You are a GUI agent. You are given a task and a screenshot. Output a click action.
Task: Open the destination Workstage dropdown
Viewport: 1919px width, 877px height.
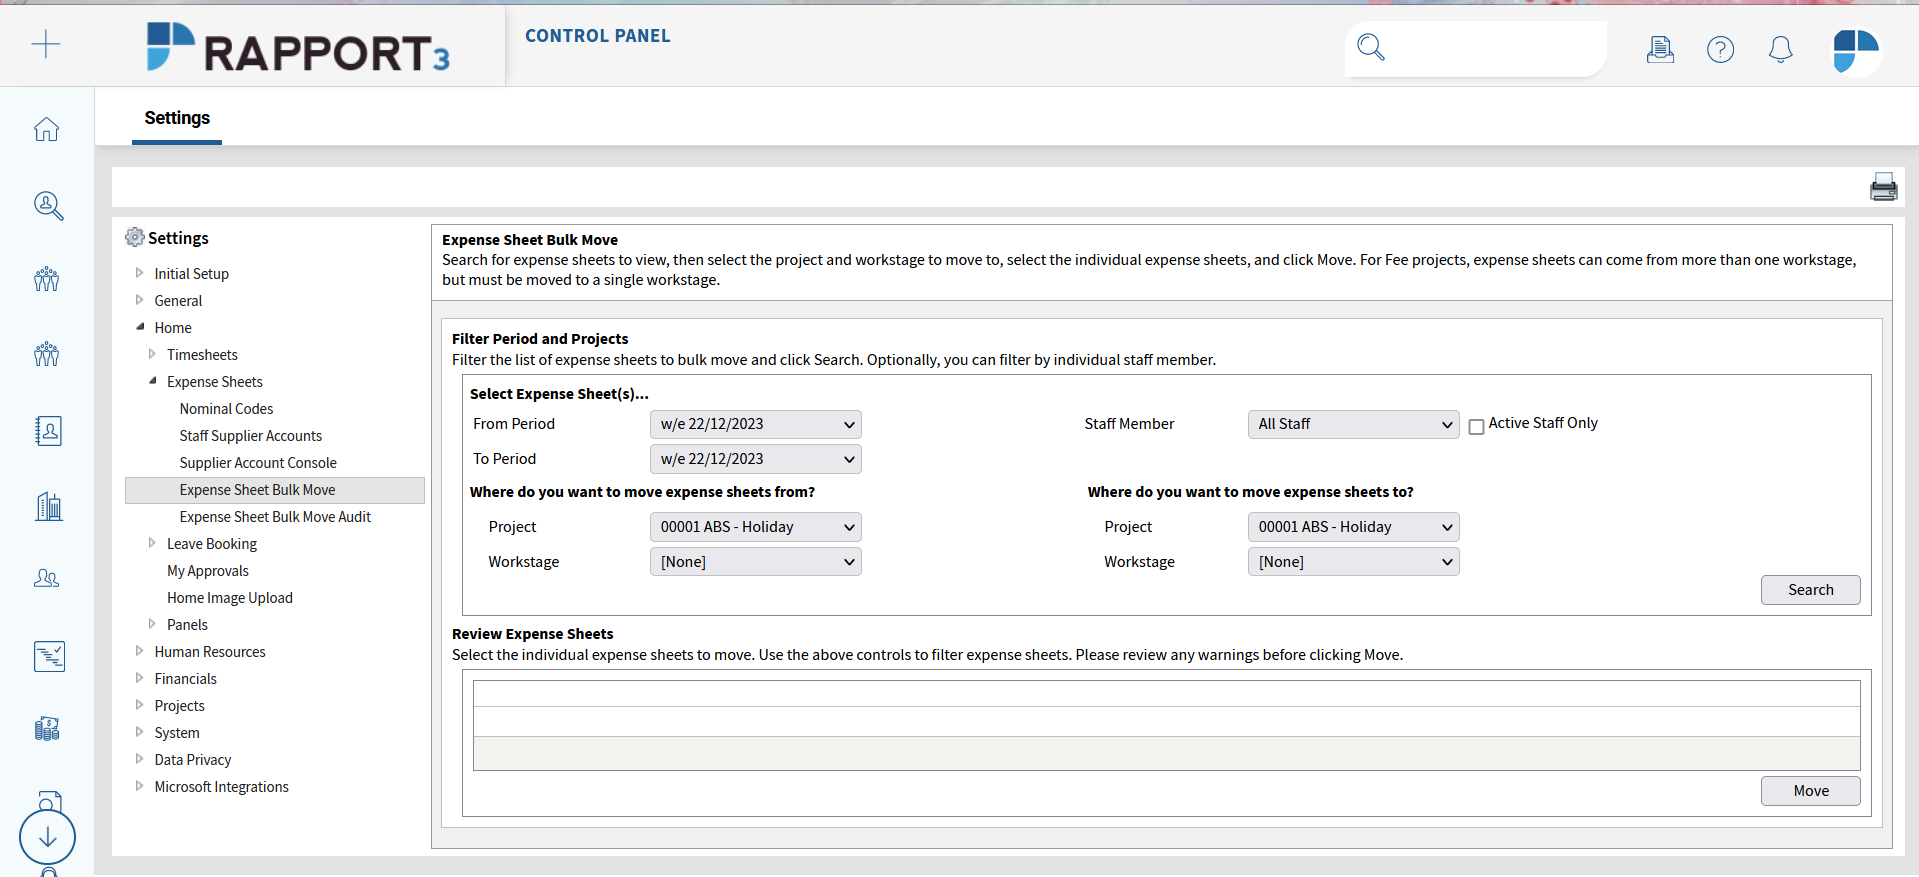click(1353, 562)
